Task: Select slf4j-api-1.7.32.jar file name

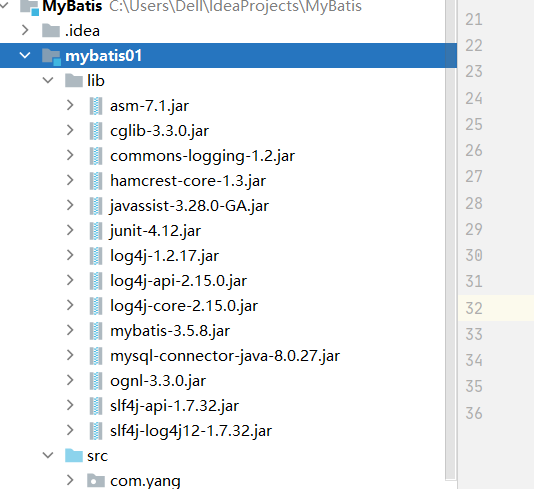Action: tap(174, 406)
